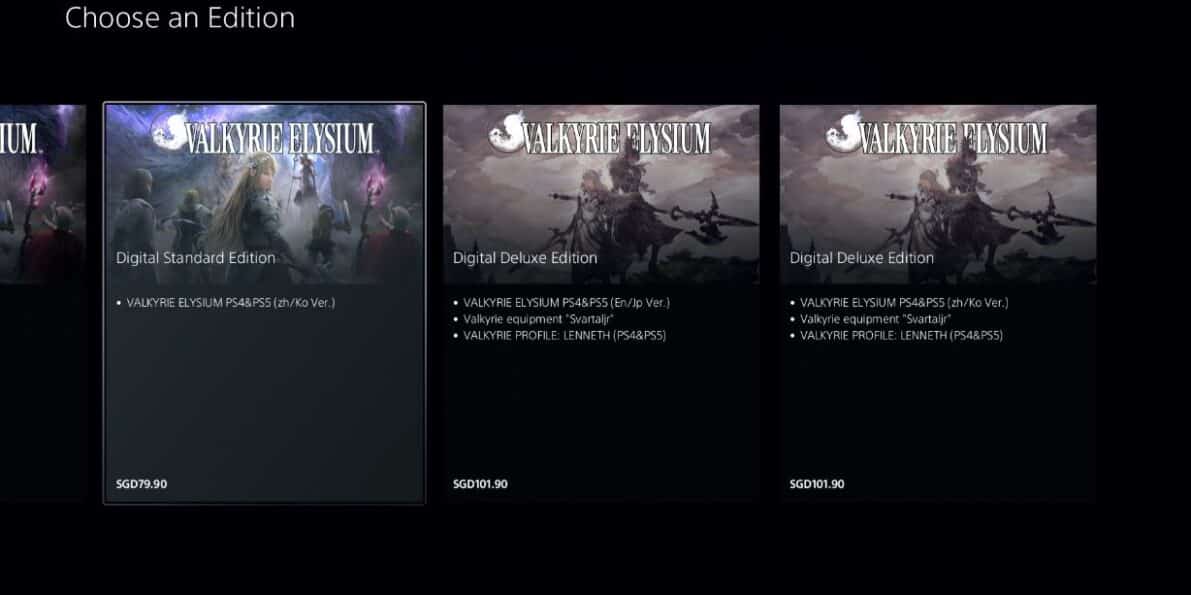Open the En/Jp Digital Deluxe Edition artwork
Screen dimensions: 1191x595
pyautogui.click(x=601, y=195)
